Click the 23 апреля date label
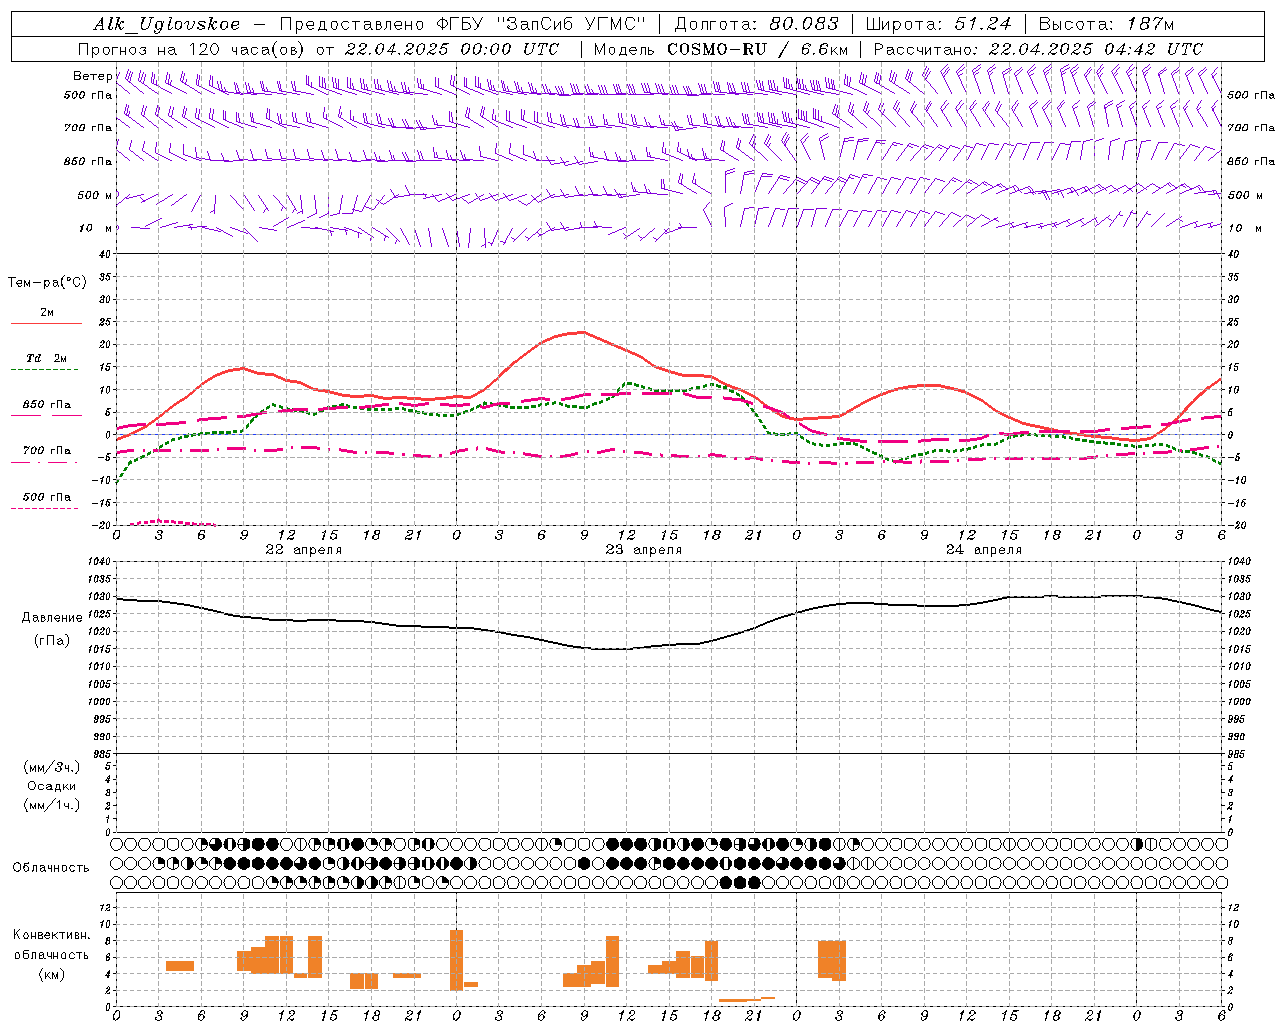 coord(643,550)
